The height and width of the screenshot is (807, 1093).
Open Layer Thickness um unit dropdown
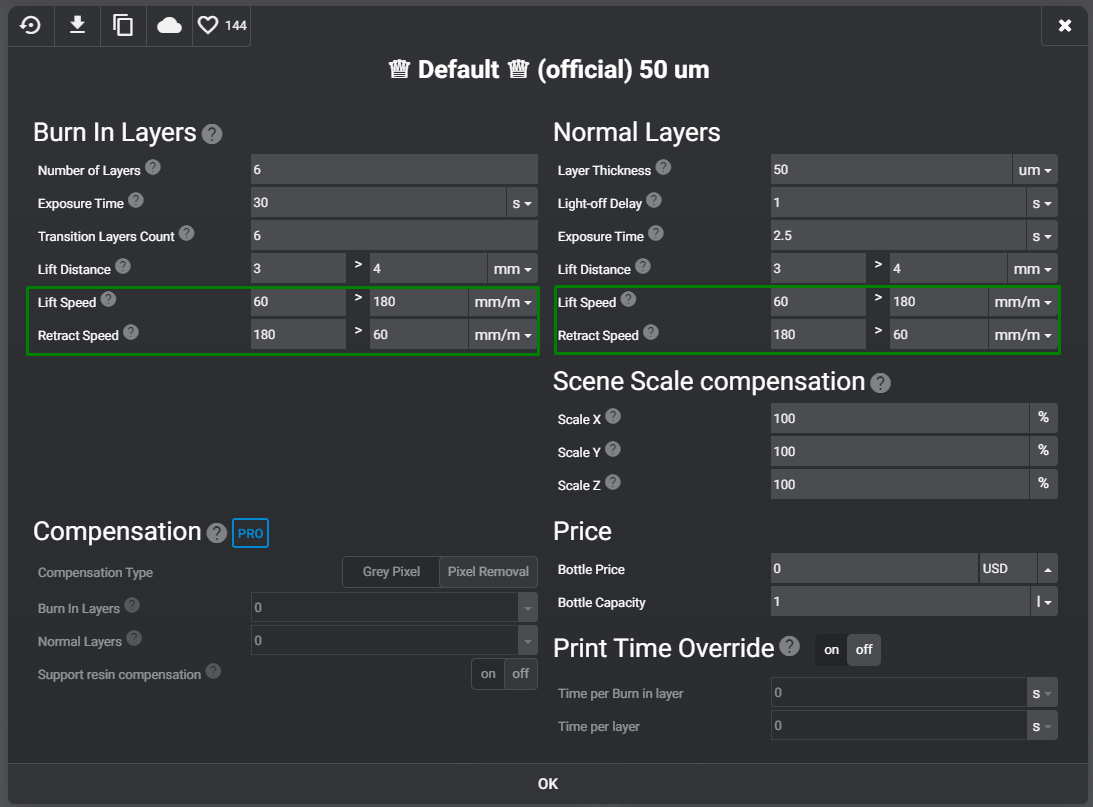tap(1035, 170)
